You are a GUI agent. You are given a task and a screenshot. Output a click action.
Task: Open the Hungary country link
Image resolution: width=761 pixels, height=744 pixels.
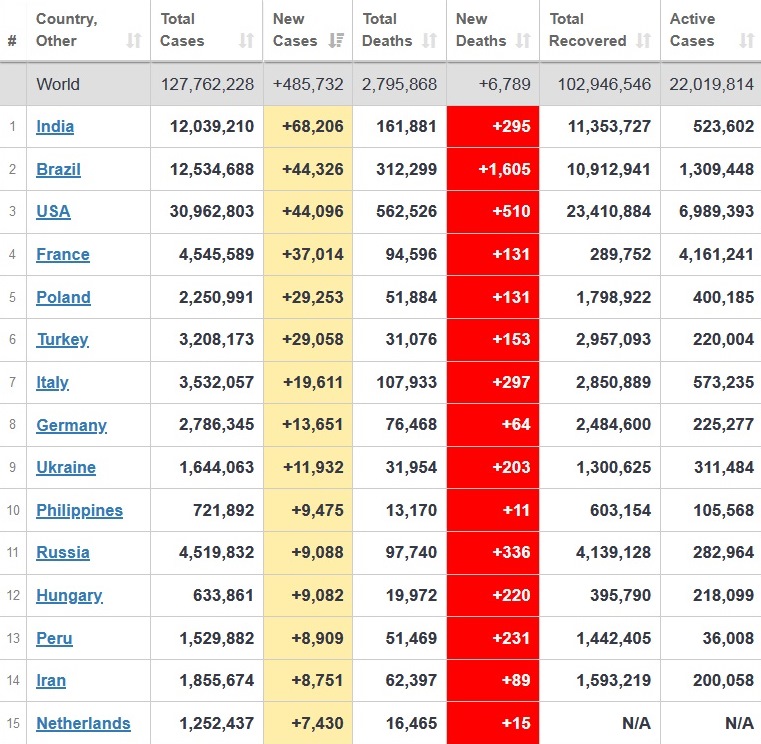coord(69,596)
